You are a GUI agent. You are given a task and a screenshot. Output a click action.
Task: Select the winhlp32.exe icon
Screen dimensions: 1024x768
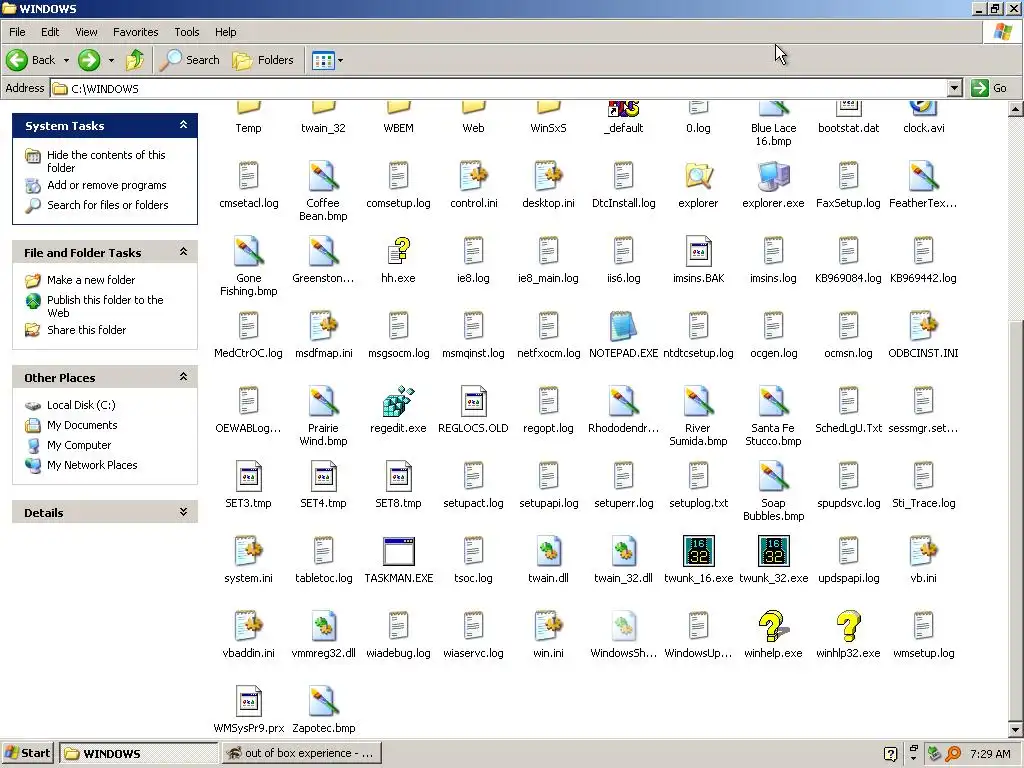click(848, 626)
